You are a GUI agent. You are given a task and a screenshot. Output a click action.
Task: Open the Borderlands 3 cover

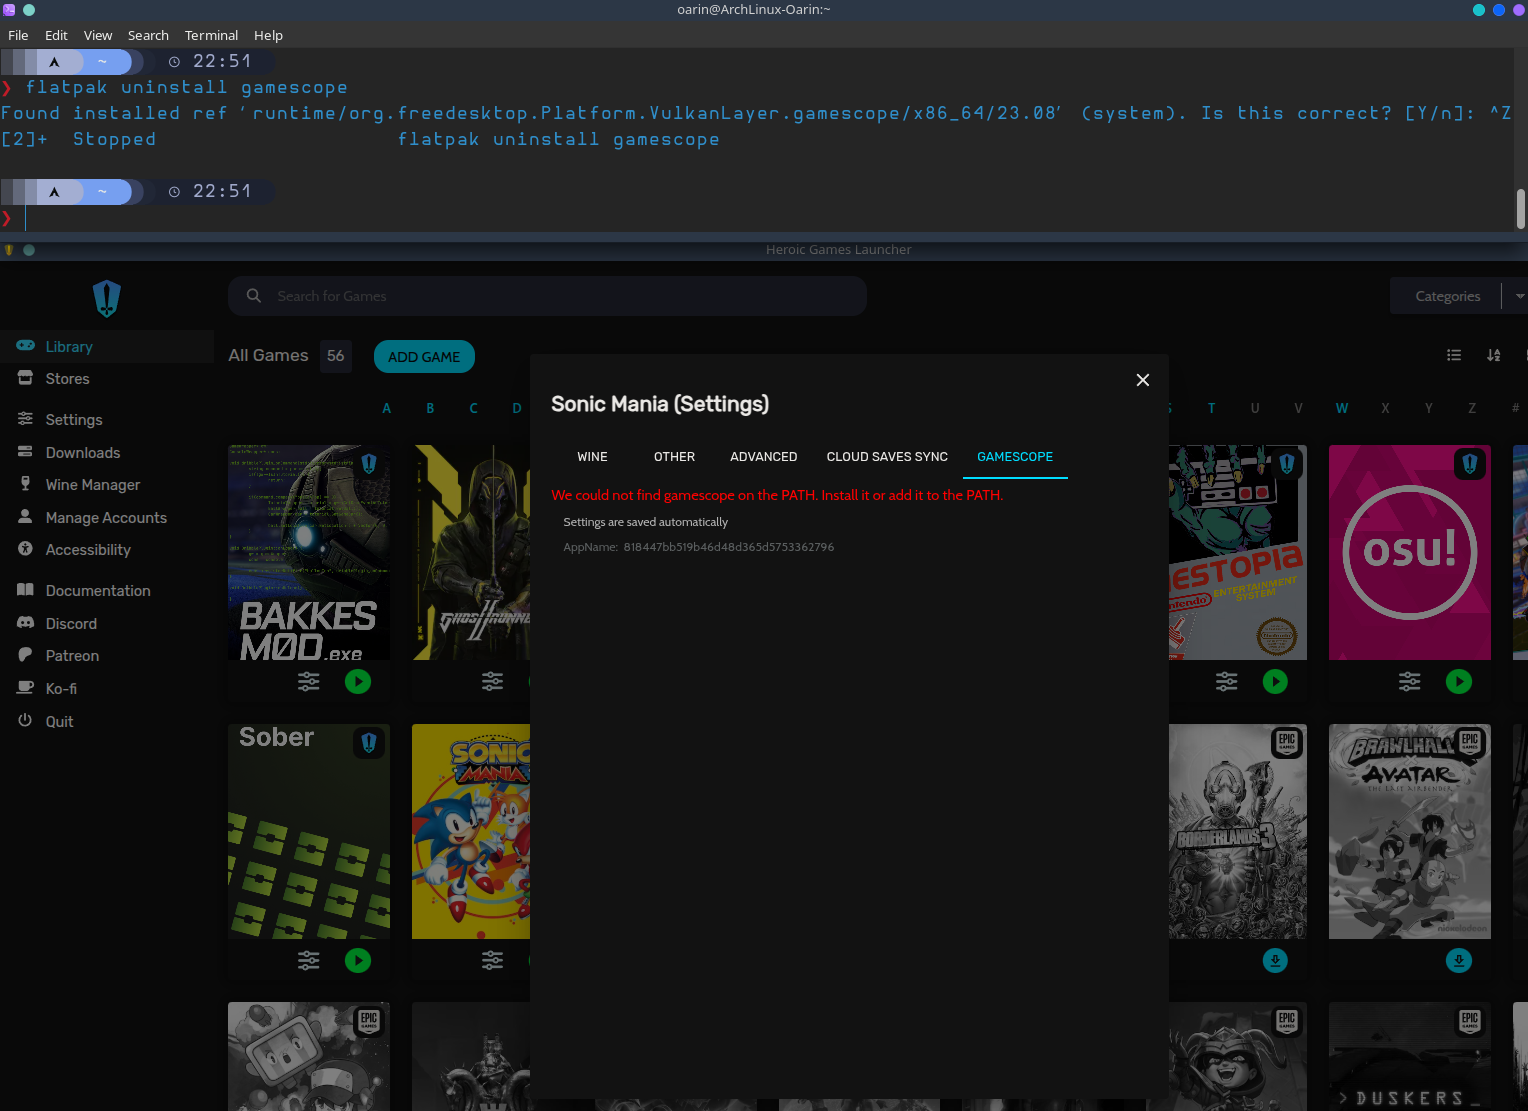coord(1238,831)
